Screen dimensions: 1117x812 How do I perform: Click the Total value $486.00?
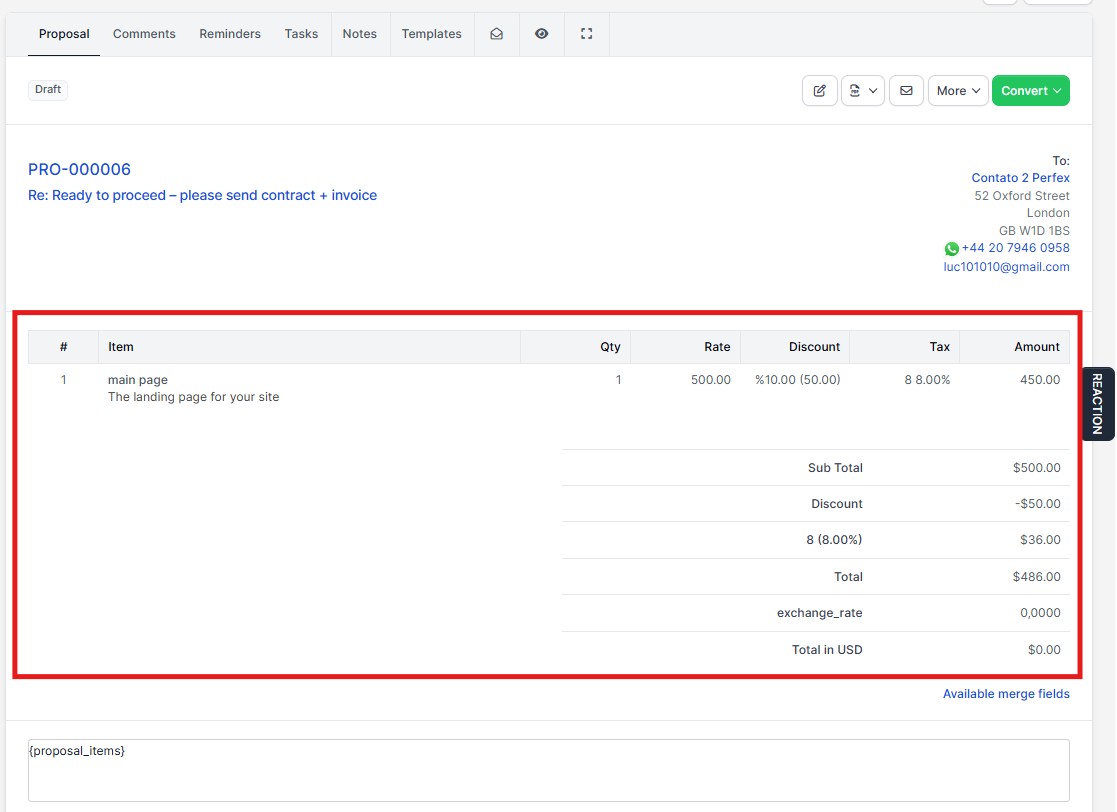point(1037,577)
